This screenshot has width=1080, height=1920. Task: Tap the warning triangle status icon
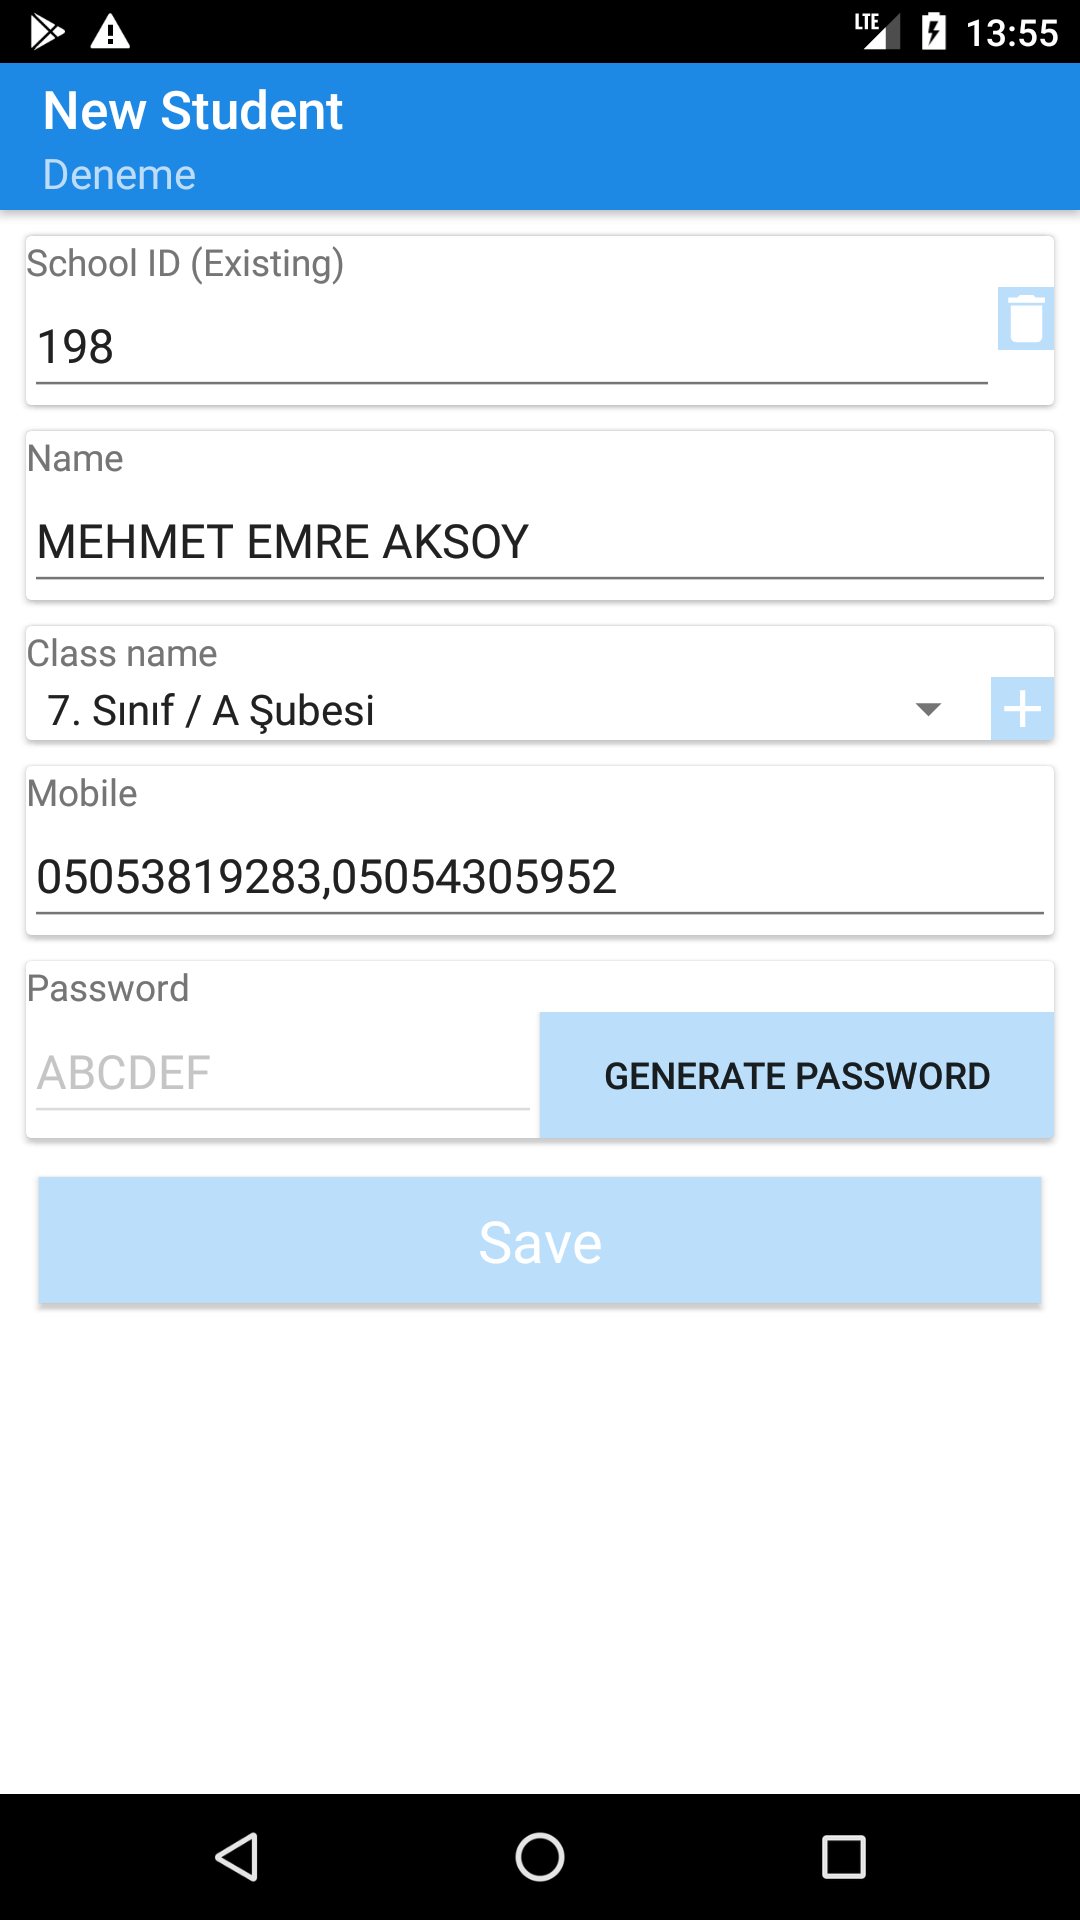(110, 32)
